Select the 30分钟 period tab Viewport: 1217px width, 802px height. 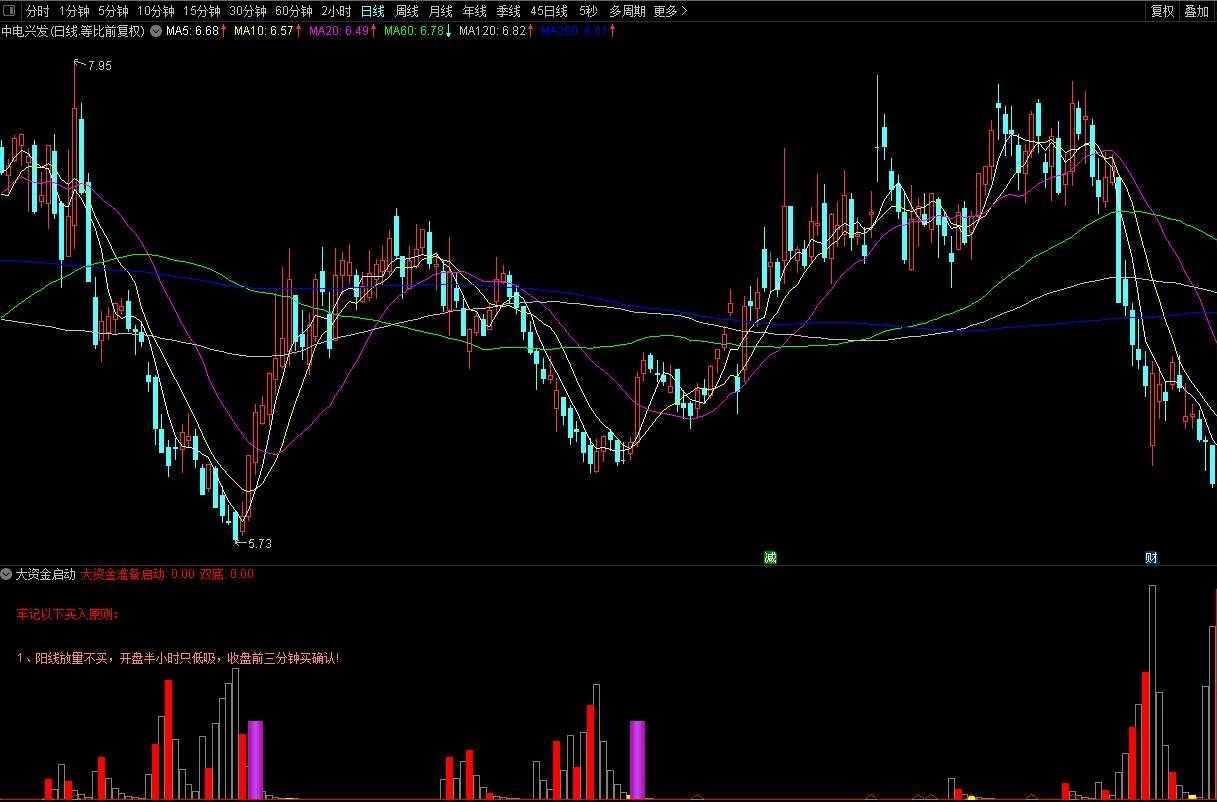[248, 12]
